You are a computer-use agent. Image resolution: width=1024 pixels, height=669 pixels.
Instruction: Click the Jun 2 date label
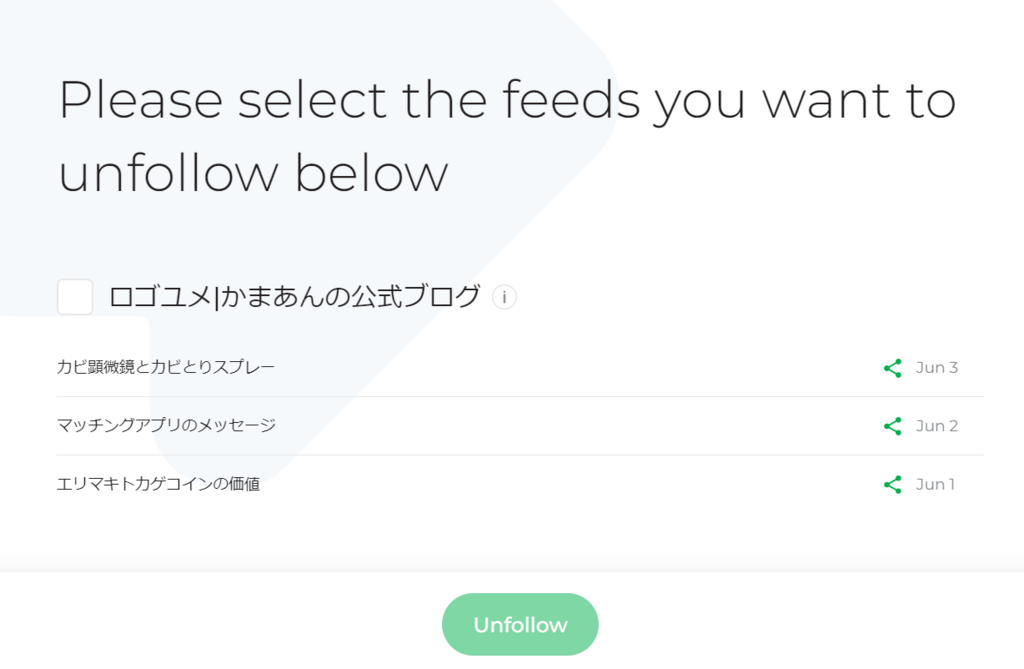click(x=936, y=426)
